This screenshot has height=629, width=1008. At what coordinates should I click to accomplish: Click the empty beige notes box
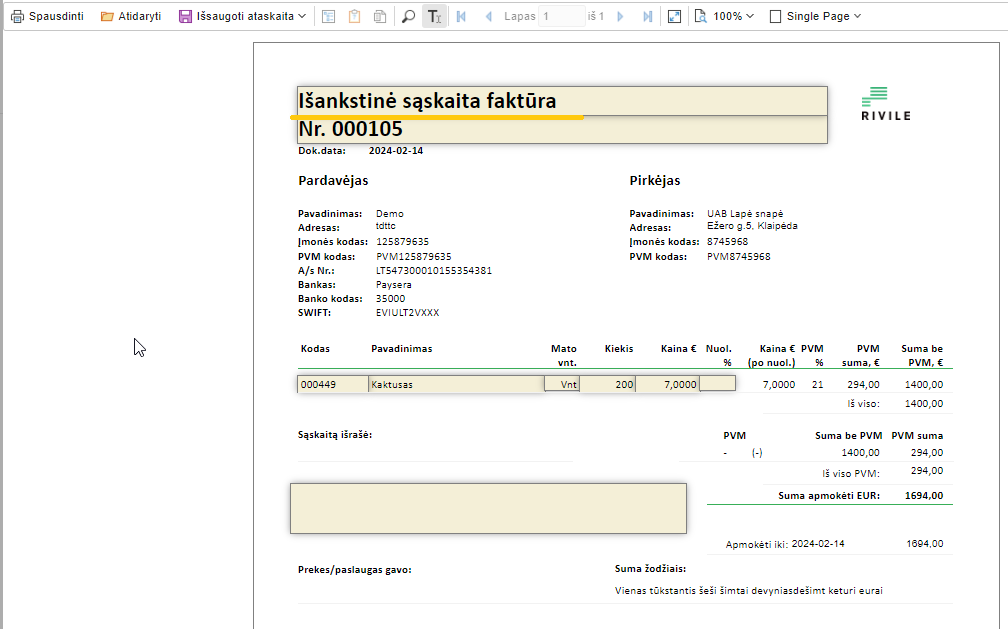(488, 508)
